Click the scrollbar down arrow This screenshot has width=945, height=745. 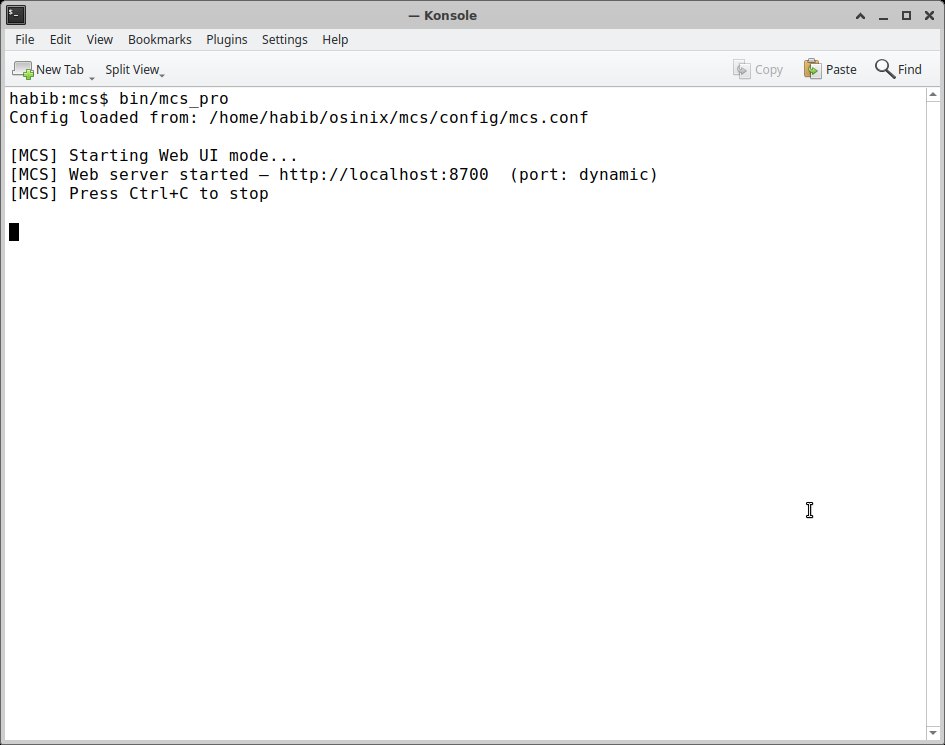pos(933,733)
